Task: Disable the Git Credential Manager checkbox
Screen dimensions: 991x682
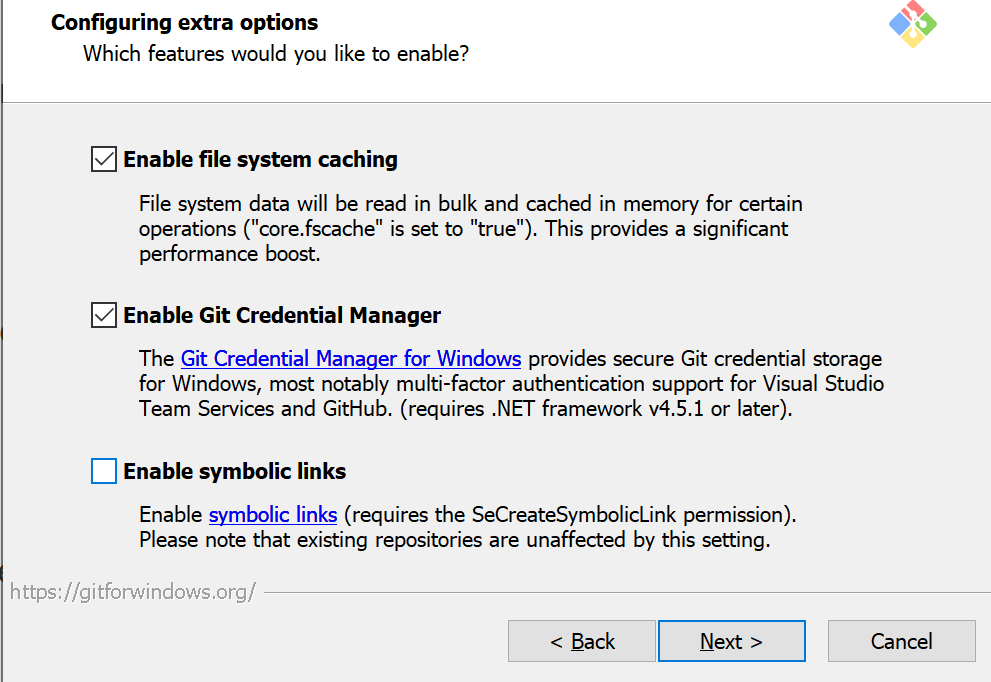Action: pyautogui.click(x=104, y=315)
